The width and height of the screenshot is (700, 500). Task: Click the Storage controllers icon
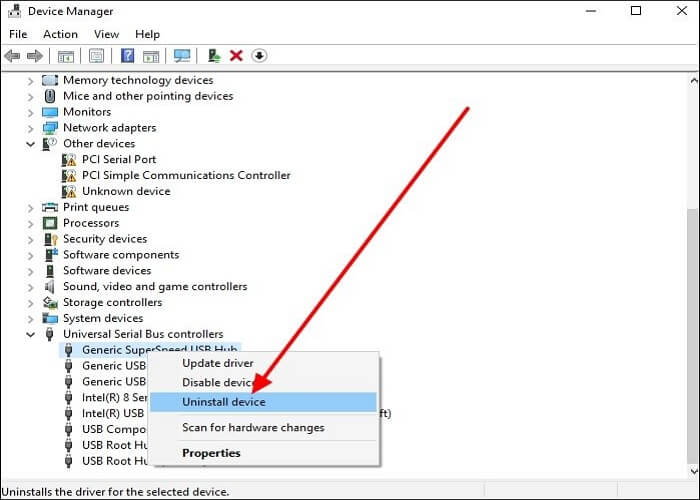[x=50, y=303]
